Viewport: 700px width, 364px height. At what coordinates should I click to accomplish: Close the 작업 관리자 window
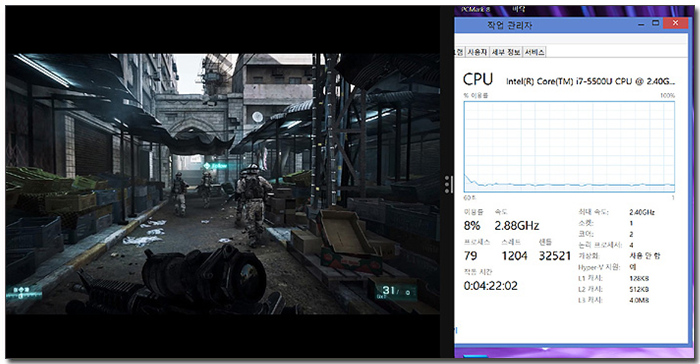click(x=675, y=23)
